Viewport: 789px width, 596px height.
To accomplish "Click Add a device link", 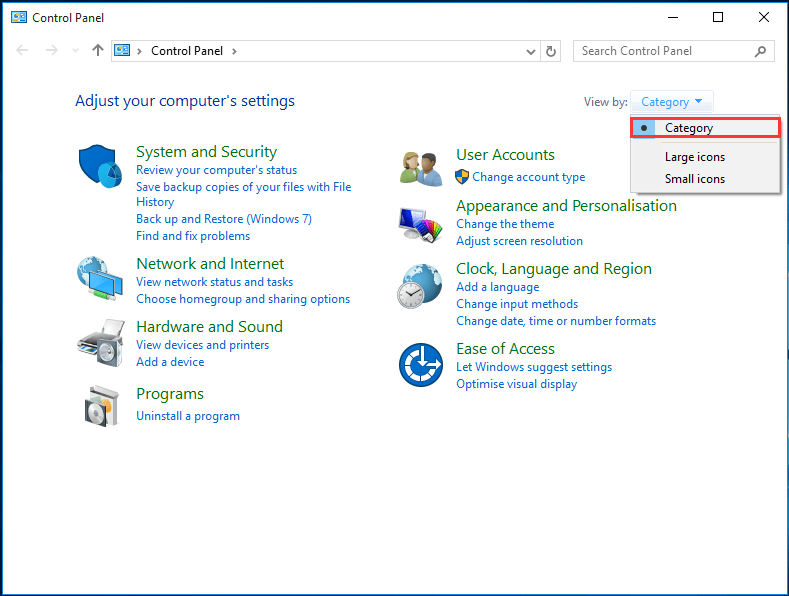I will pos(170,362).
